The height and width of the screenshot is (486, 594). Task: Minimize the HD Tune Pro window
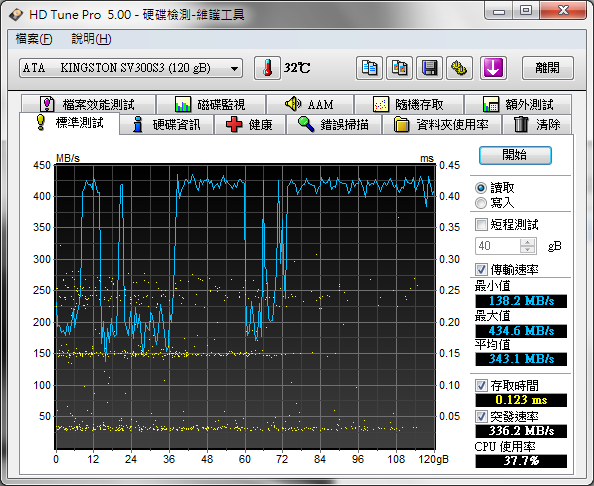pyautogui.click(x=499, y=11)
